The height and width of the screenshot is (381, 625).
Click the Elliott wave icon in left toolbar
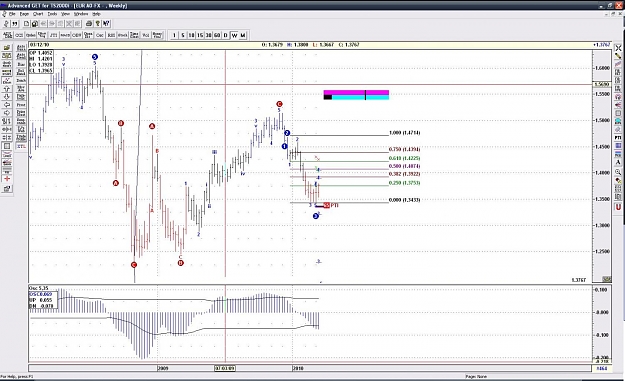(x=7, y=81)
